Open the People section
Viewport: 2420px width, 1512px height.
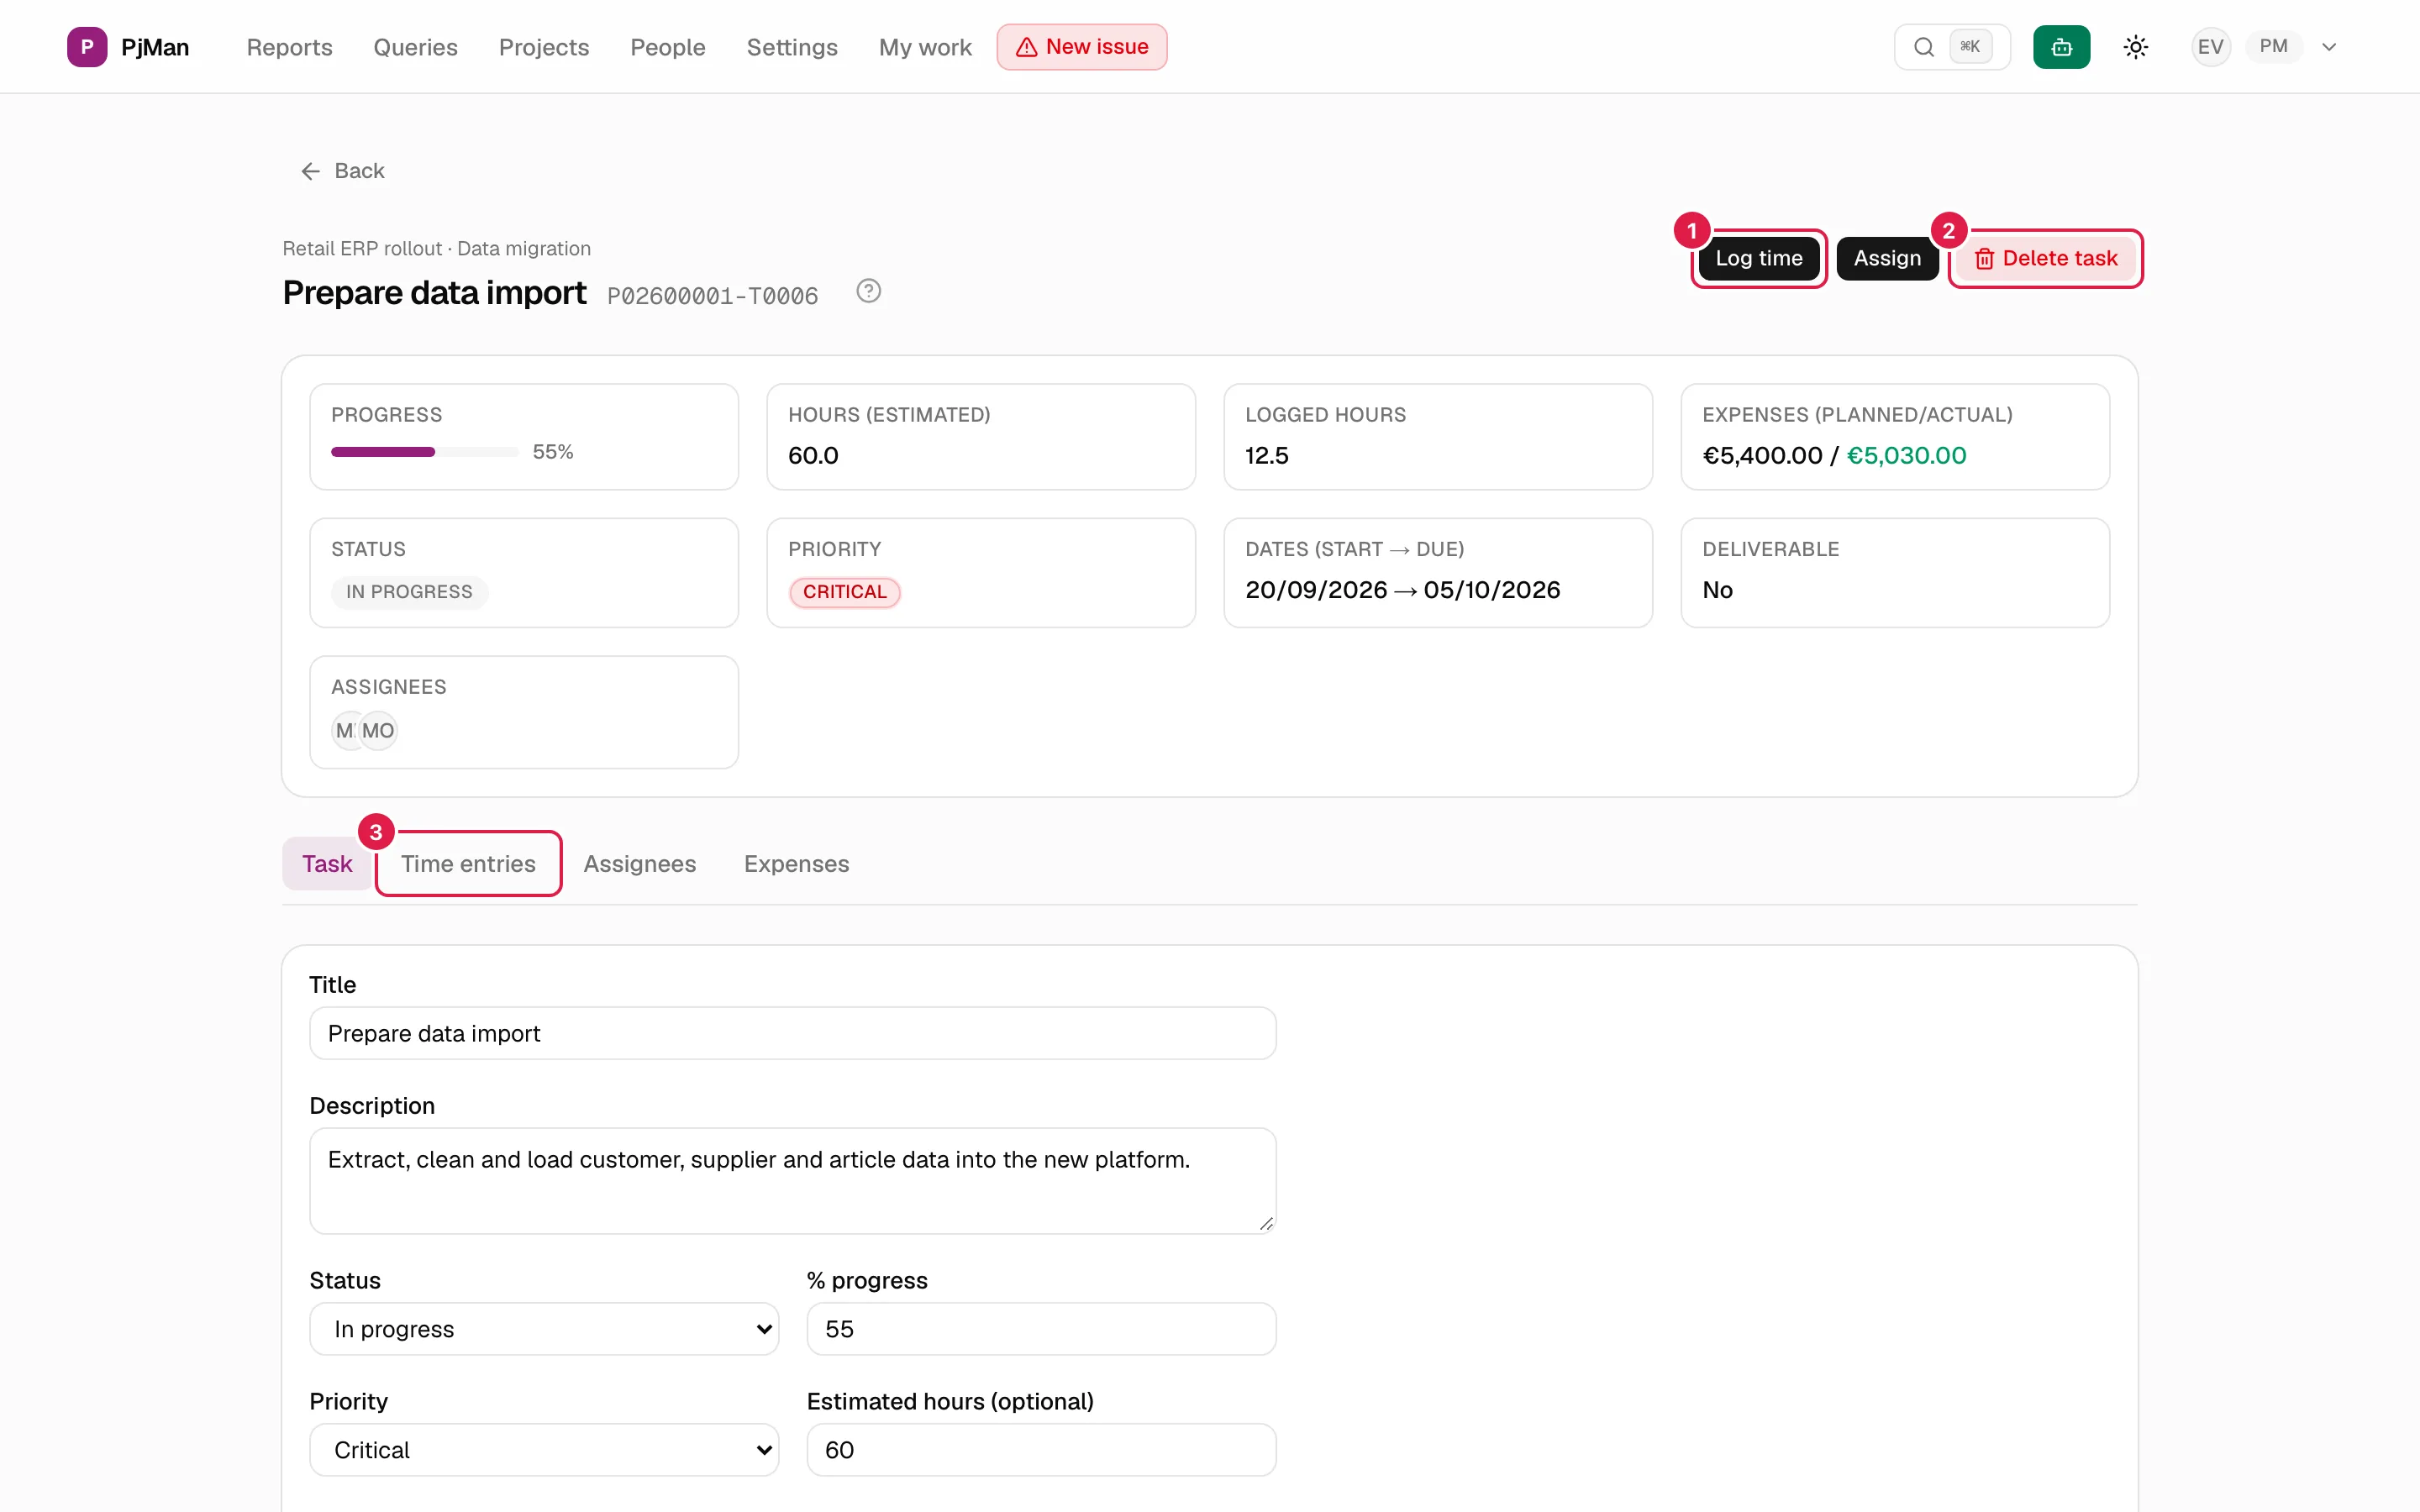[667, 47]
